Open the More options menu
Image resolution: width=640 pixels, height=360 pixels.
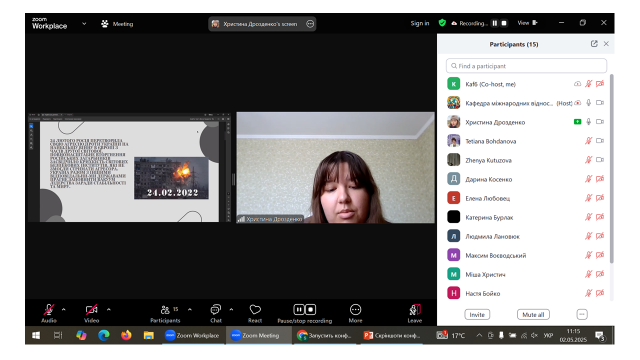pos(356,313)
